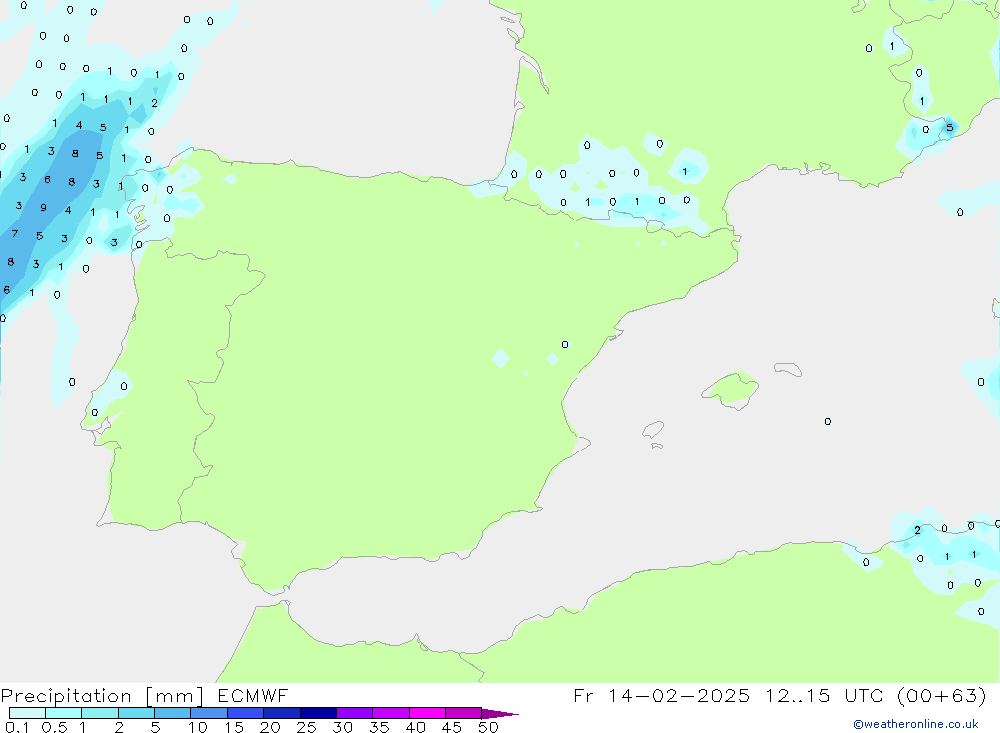This screenshot has height=733, width=1000.
Task: Pick the 10–15 mm legend swatch
Action: pos(209,713)
